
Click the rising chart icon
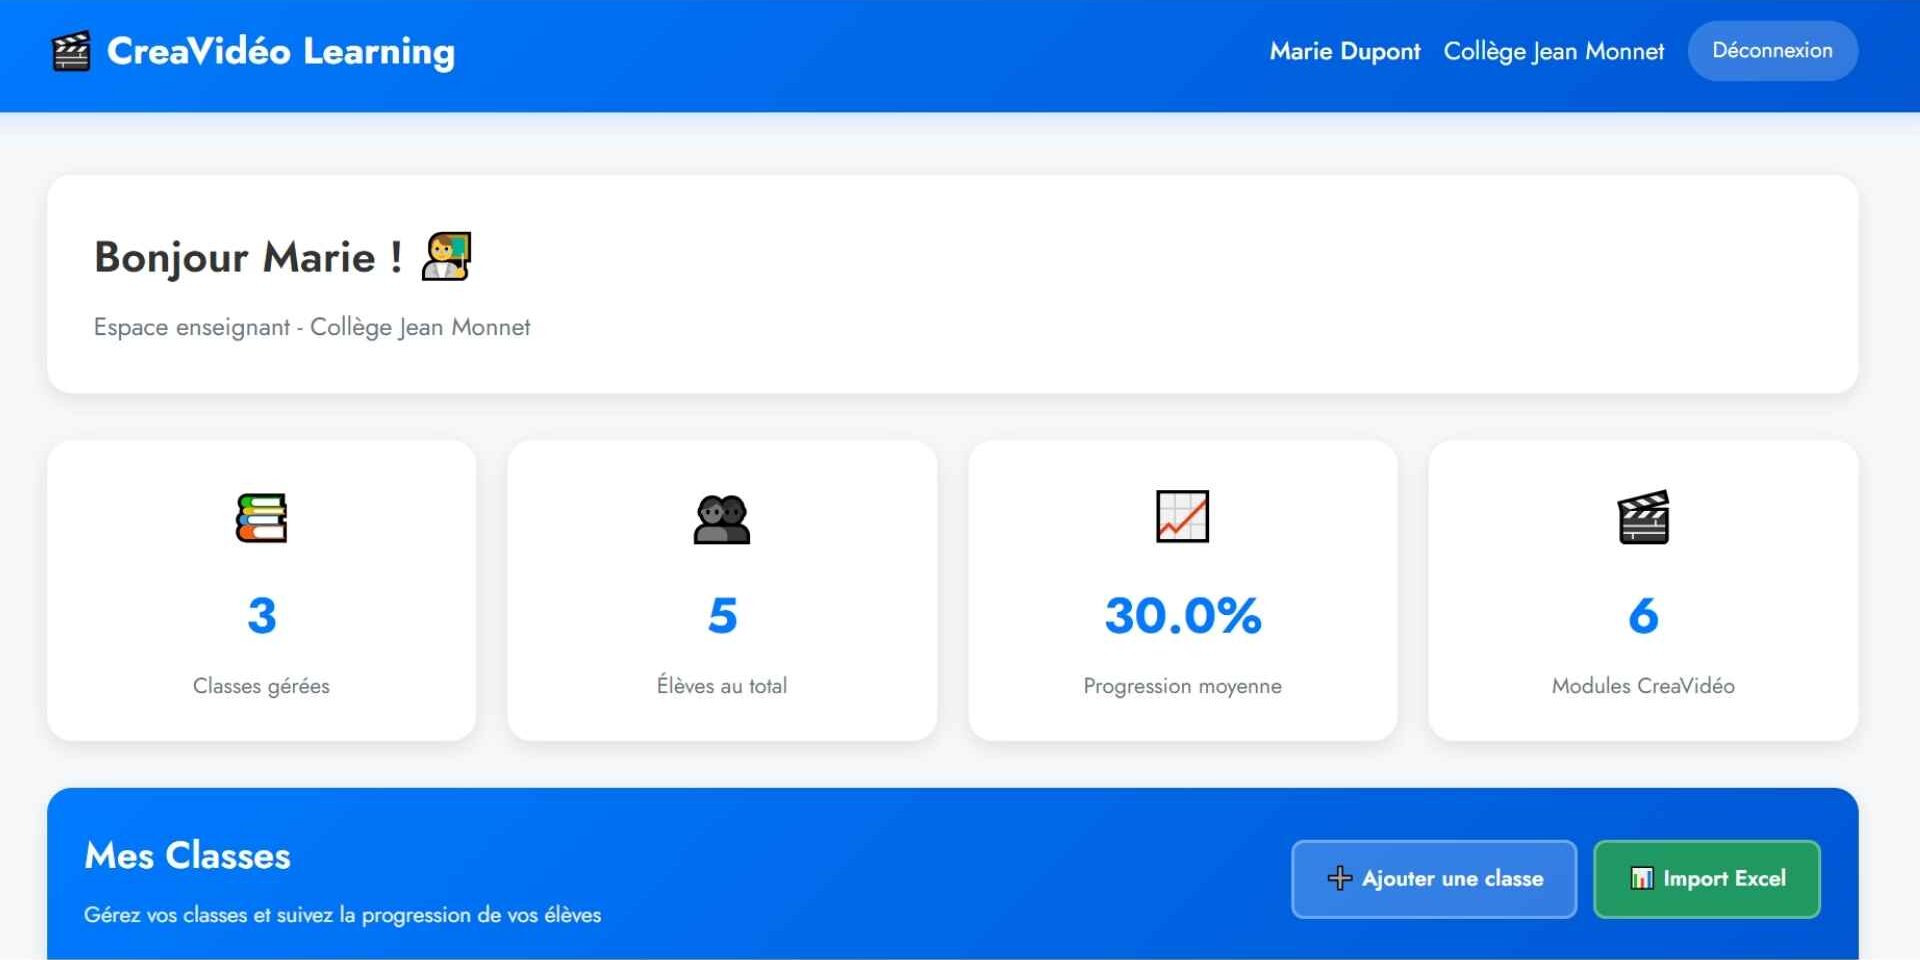pyautogui.click(x=1183, y=517)
